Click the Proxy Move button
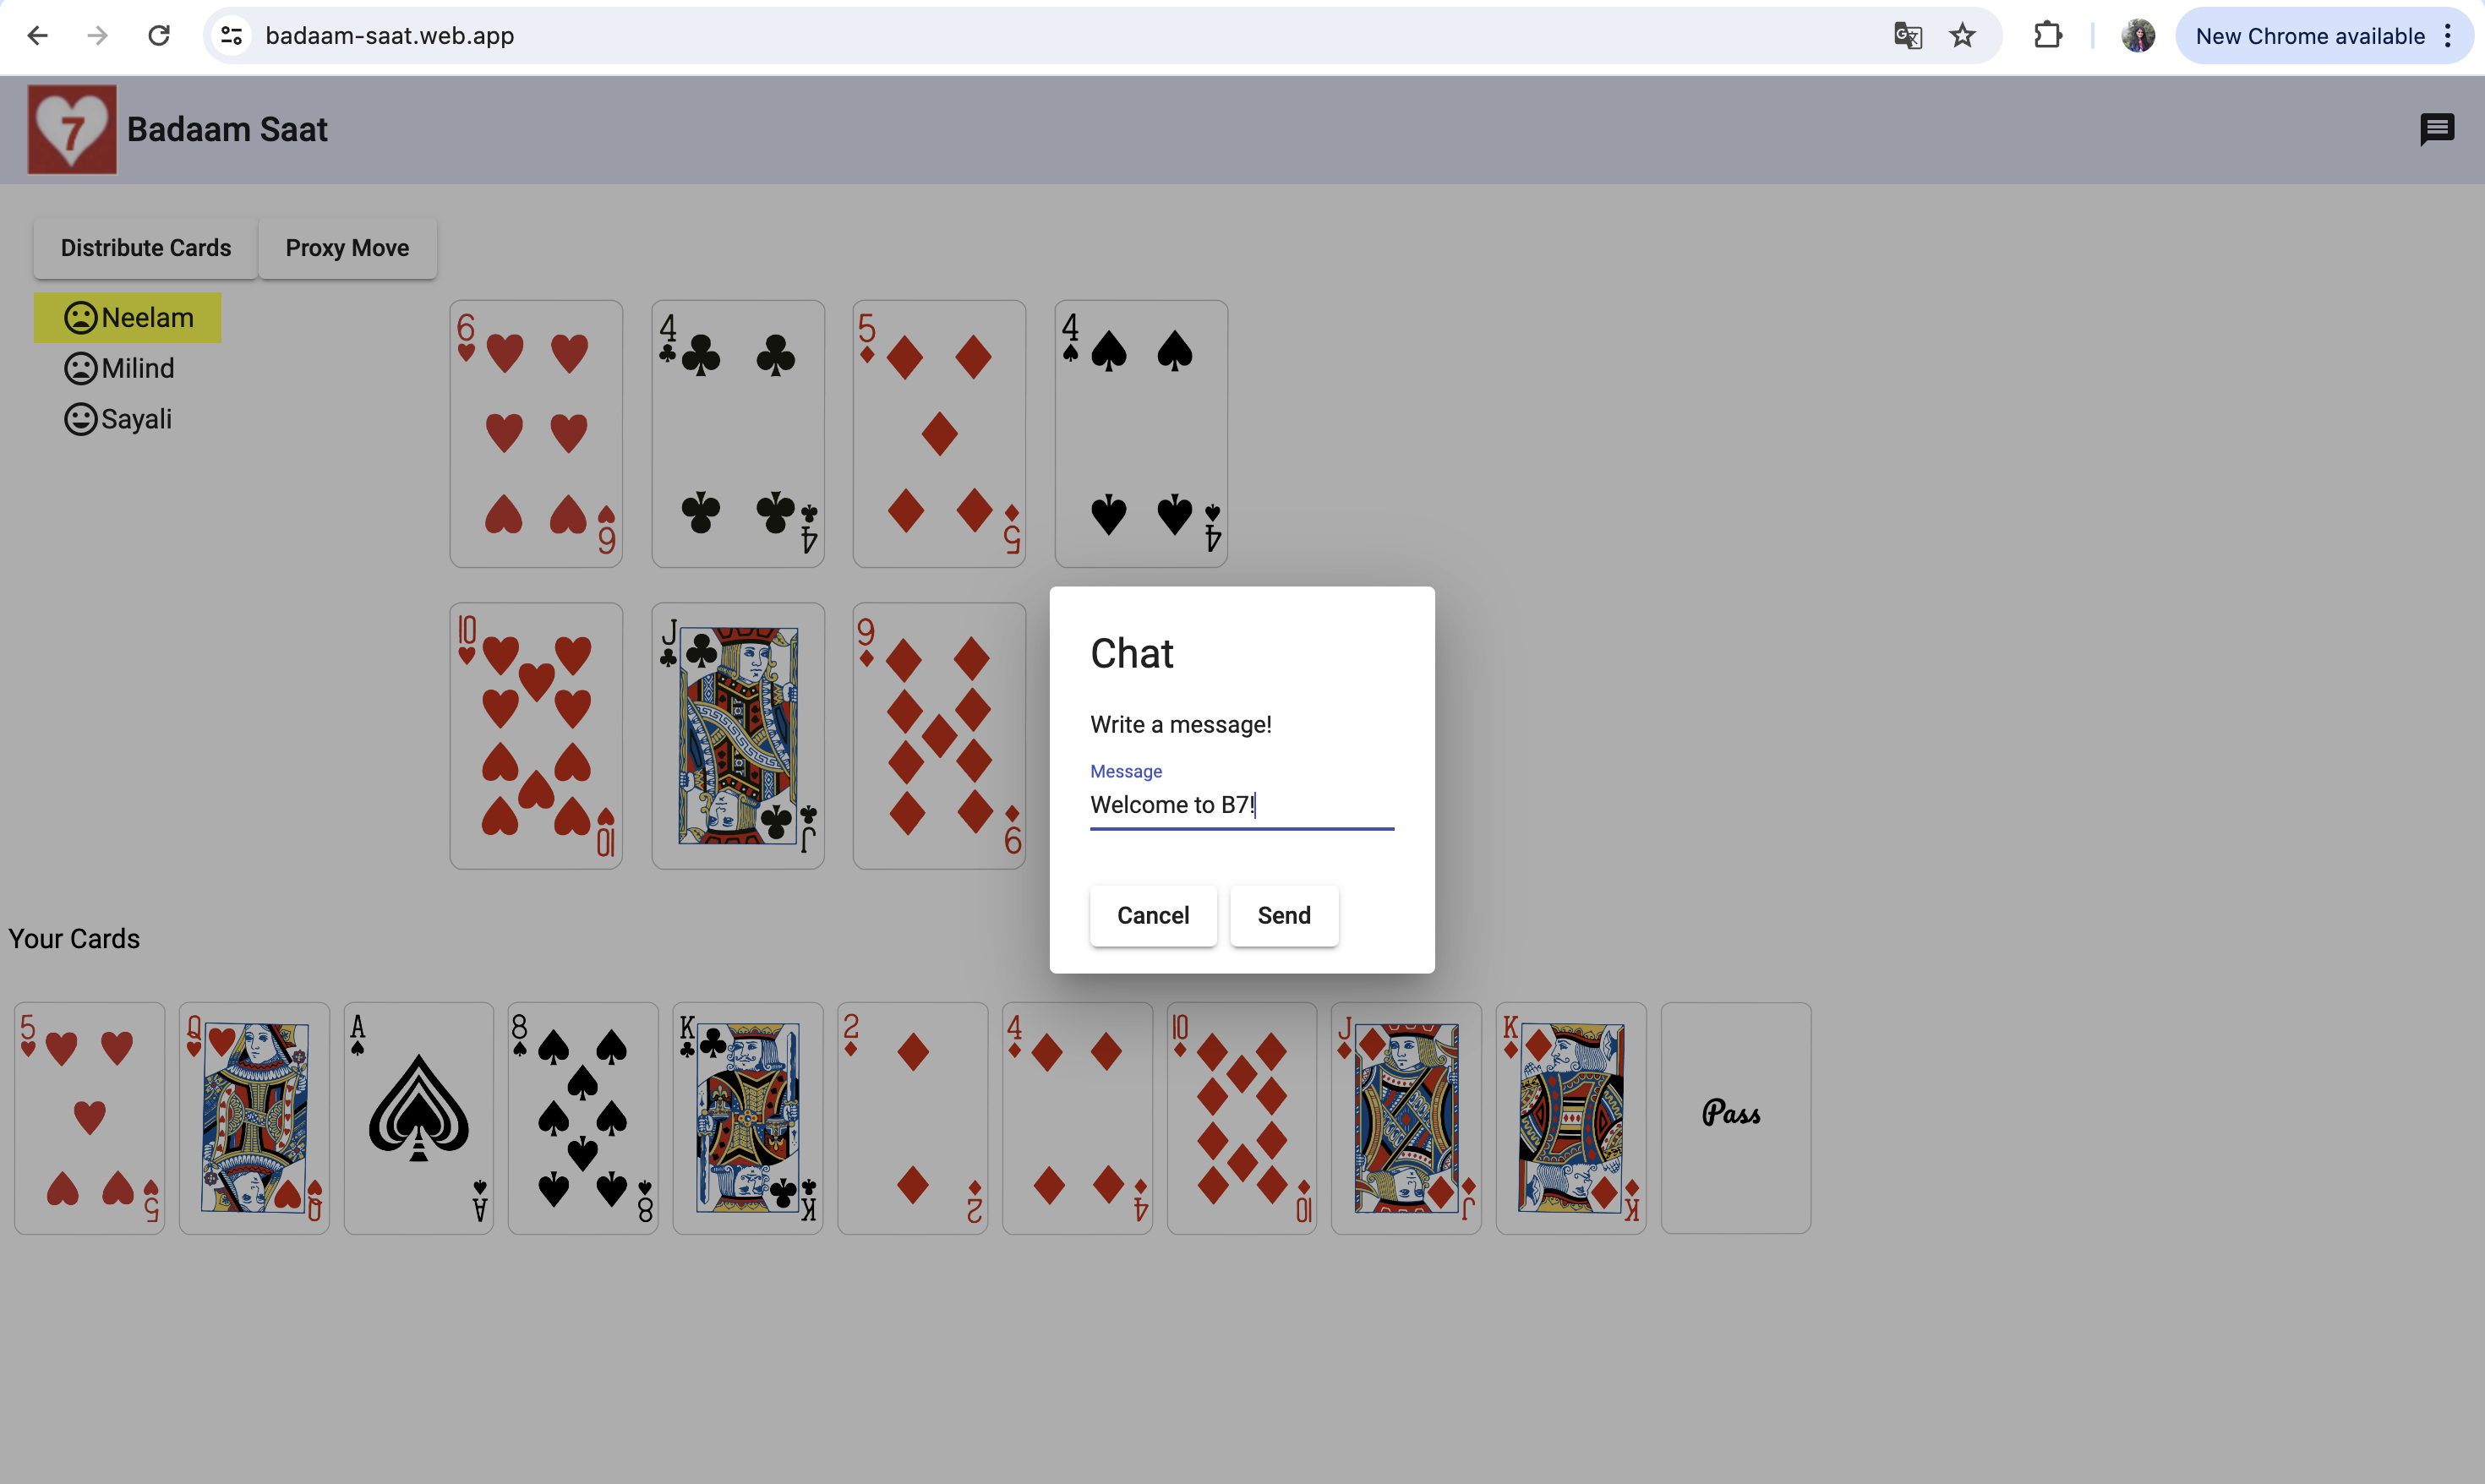The image size is (2485, 1484). (x=347, y=248)
